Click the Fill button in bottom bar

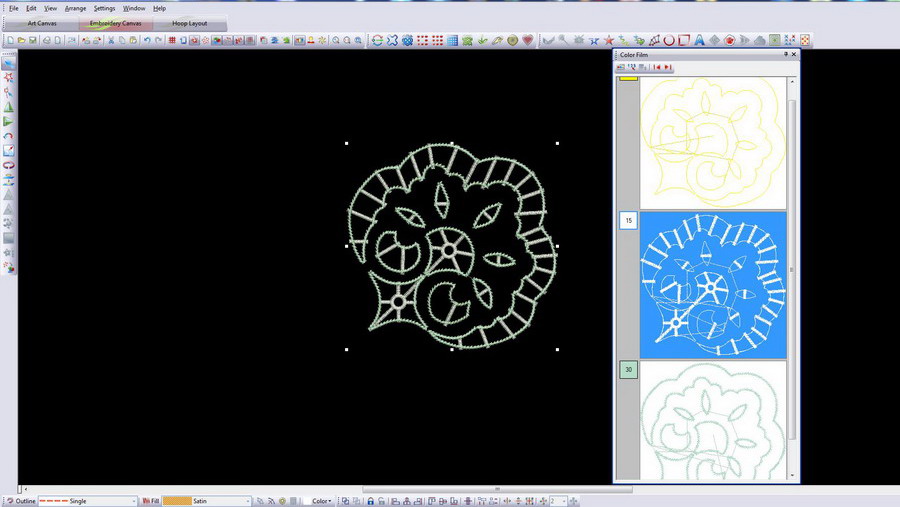[x=151, y=501]
